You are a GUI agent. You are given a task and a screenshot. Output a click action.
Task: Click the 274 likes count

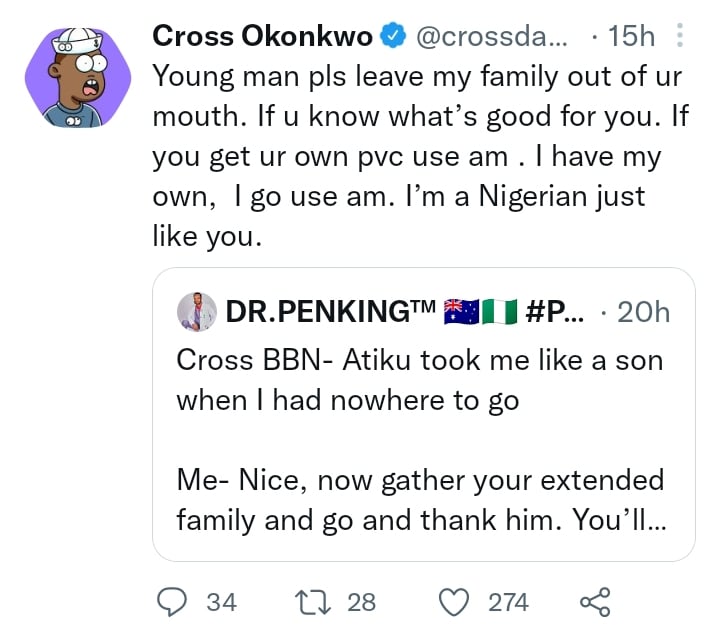tap(508, 601)
